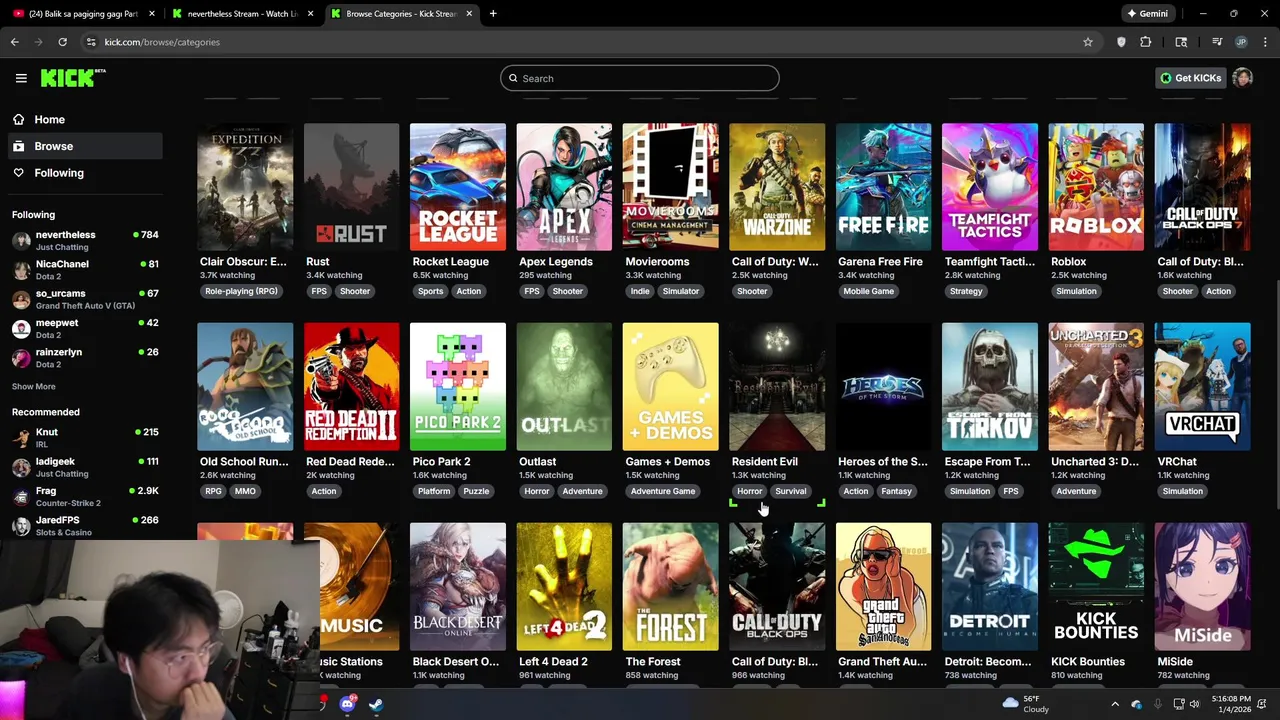
Task: Reload the current page
Action: (62, 42)
